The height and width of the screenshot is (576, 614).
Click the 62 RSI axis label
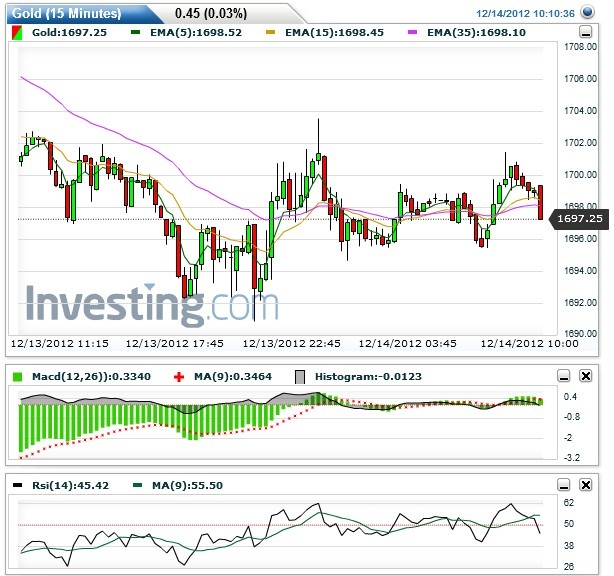(x=569, y=503)
